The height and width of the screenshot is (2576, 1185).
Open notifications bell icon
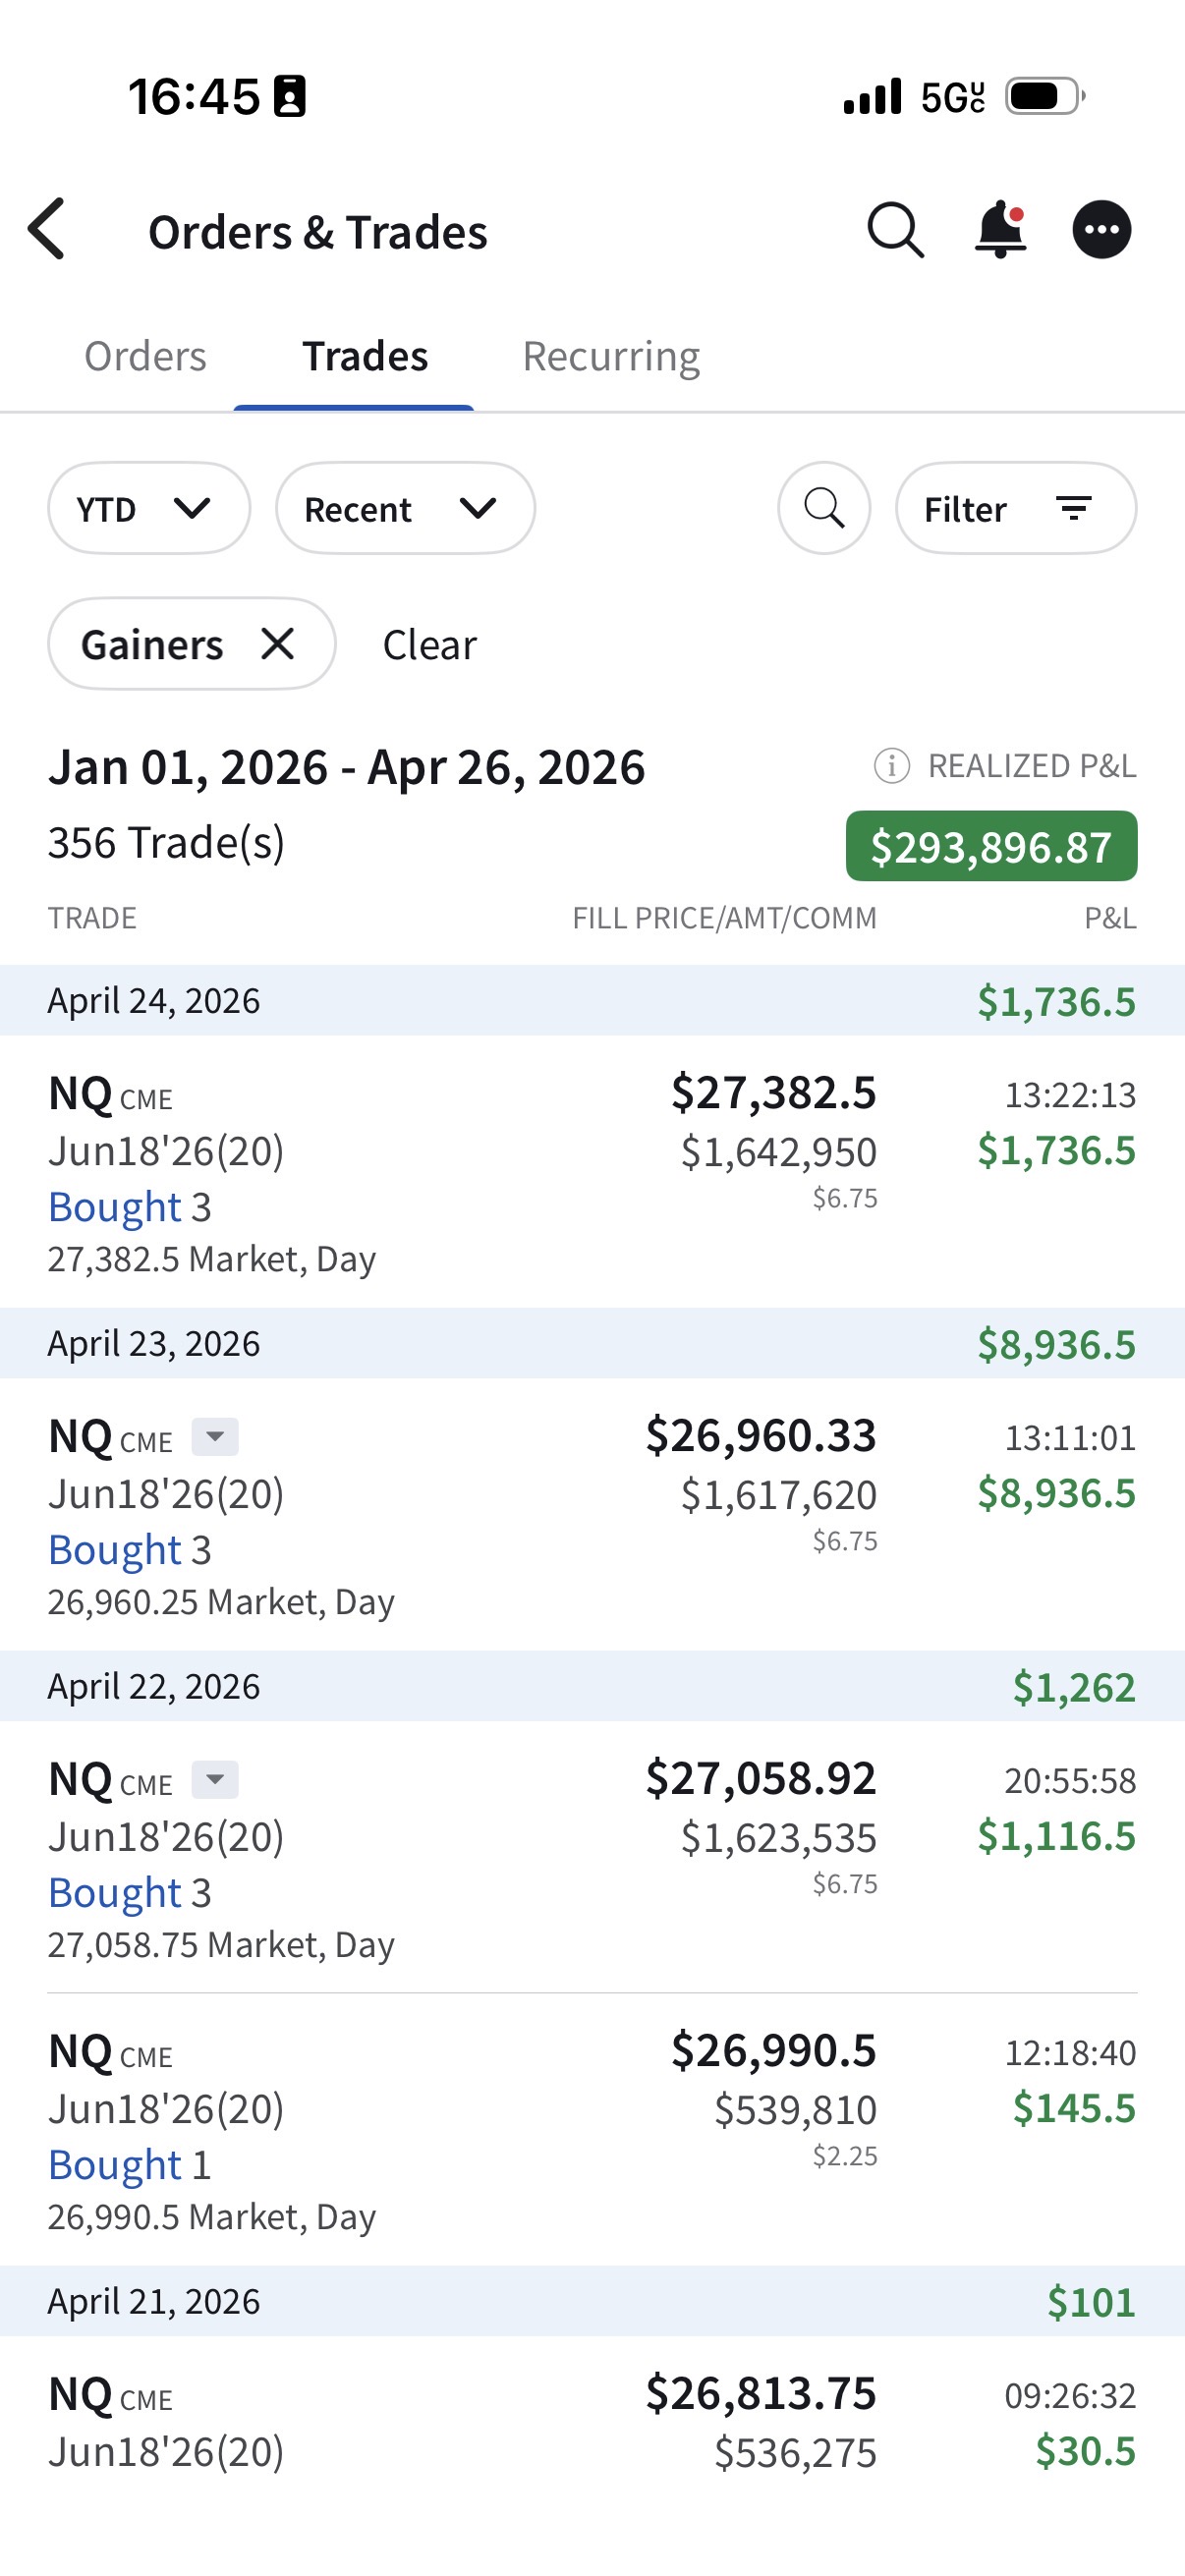[1000, 230]
